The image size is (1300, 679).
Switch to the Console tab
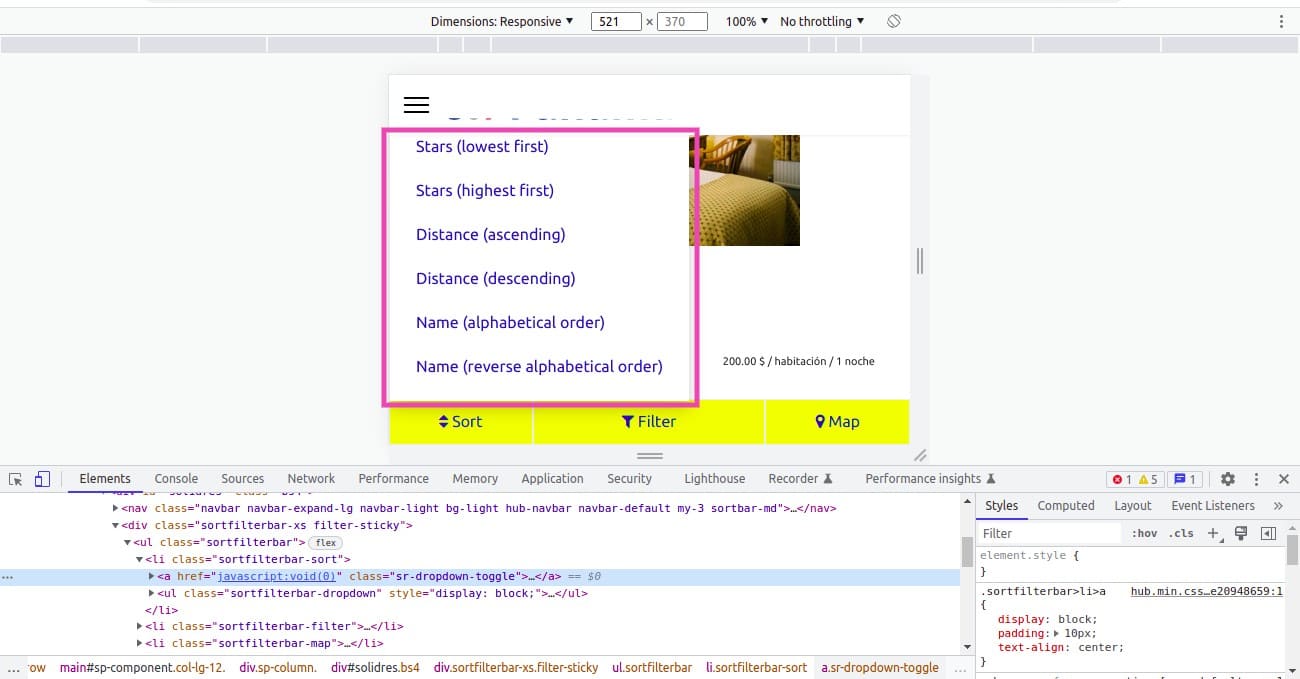(176, 479)
